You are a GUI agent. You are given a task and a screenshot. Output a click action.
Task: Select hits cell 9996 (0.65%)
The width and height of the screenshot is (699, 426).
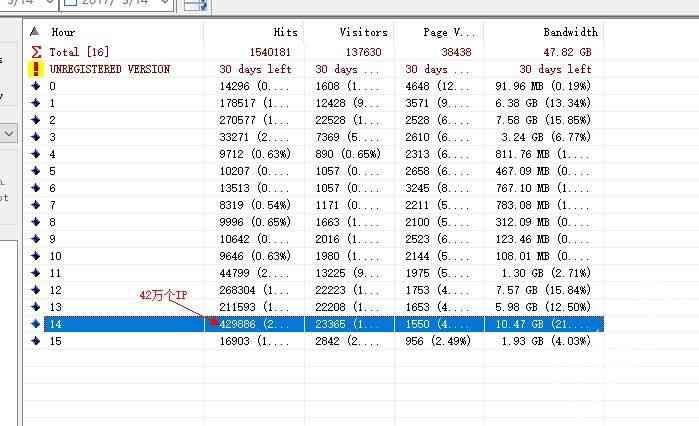click(255, 222)
